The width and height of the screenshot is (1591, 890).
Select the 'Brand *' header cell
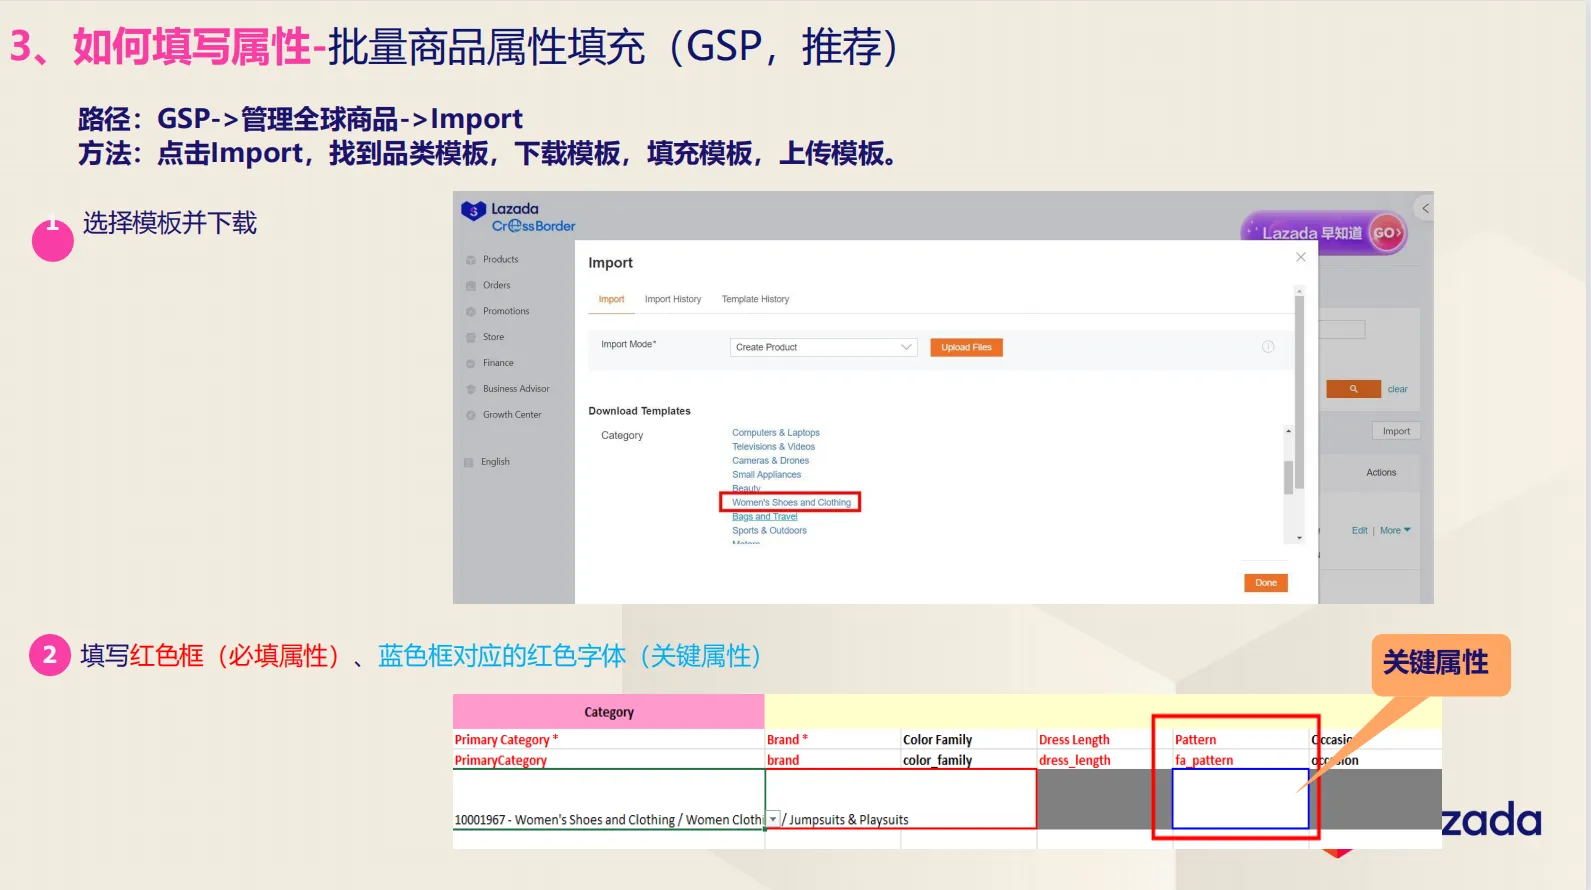832,740
